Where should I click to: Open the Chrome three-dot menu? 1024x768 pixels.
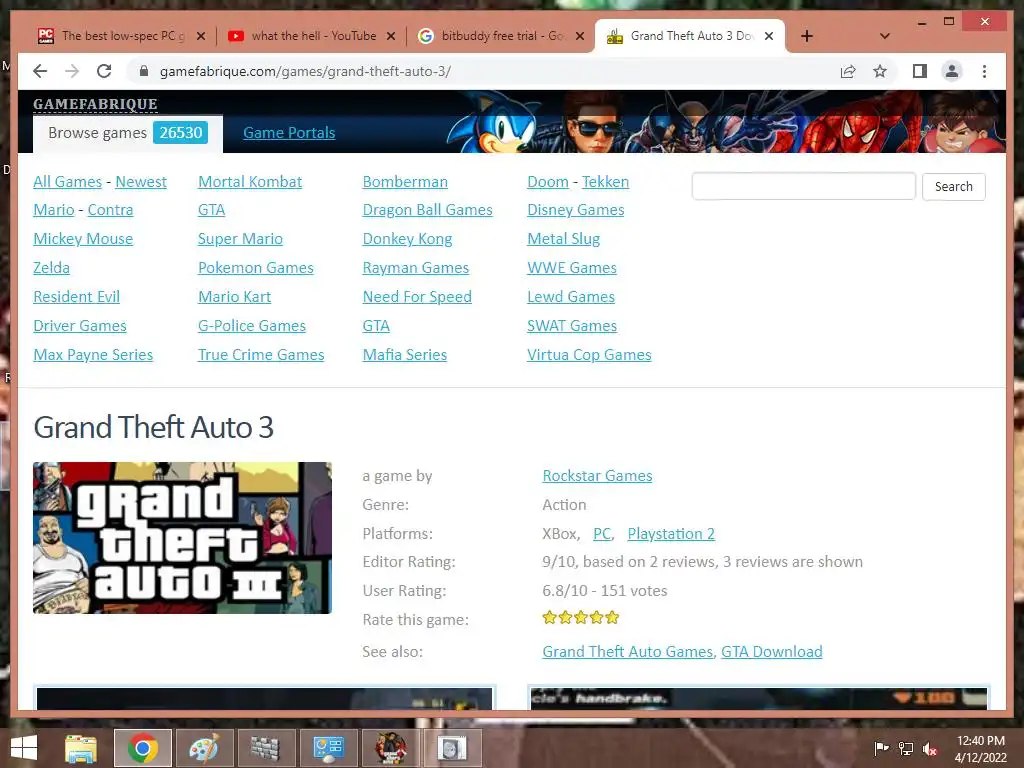coord(984,71)
